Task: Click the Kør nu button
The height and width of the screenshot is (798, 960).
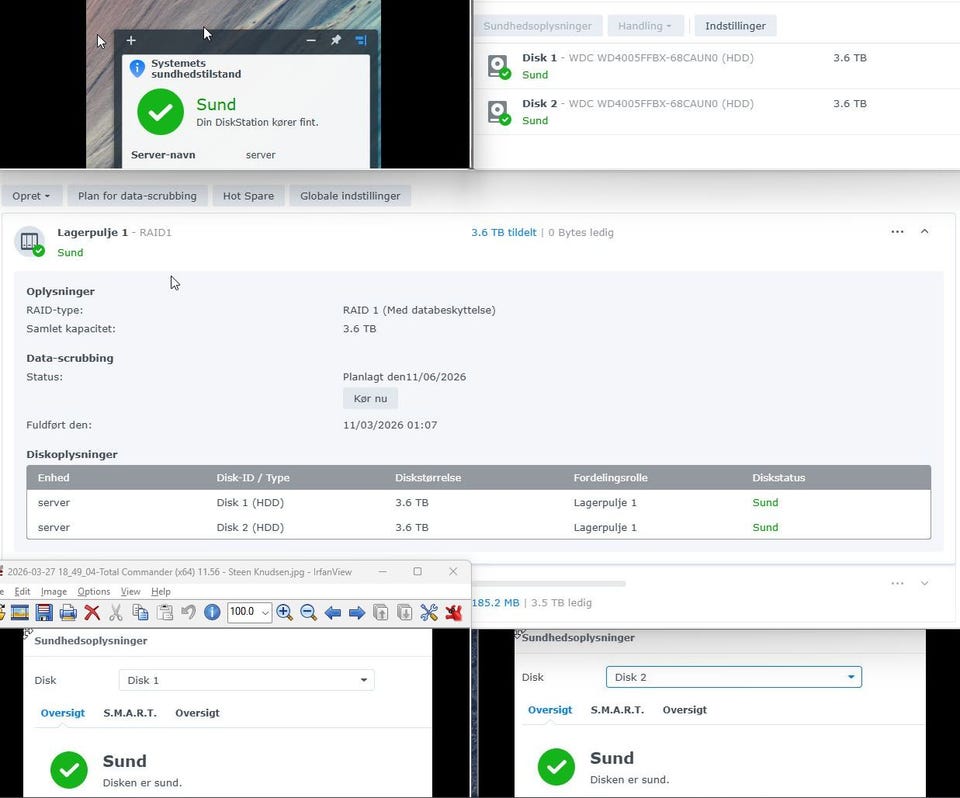Action: pyautogui.click(x=370, y=398)
